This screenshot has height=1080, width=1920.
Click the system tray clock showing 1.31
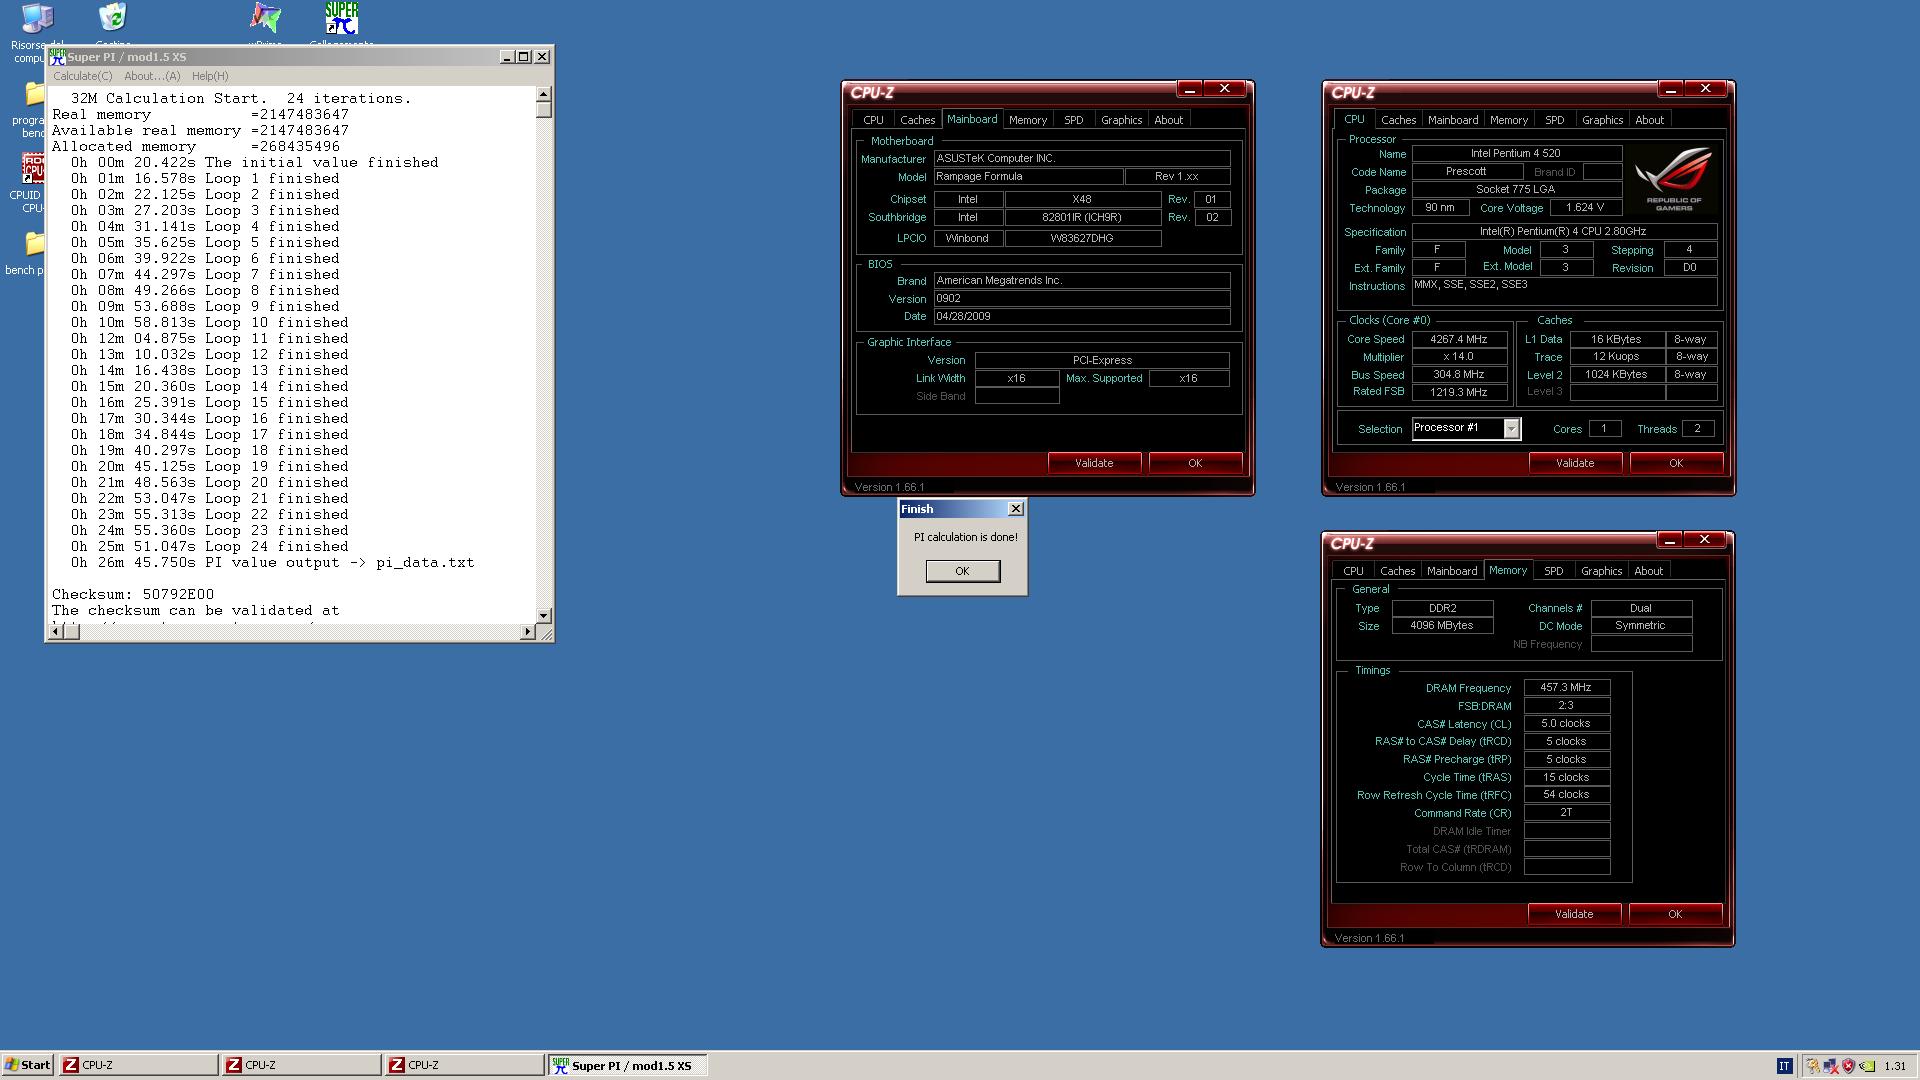(x=1894, y=1066)
